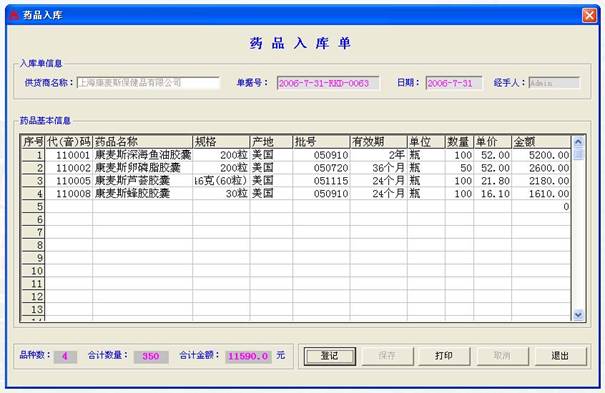The image size is (605, 393).
Task: Click the 取消 button
Action: [502, 356]
